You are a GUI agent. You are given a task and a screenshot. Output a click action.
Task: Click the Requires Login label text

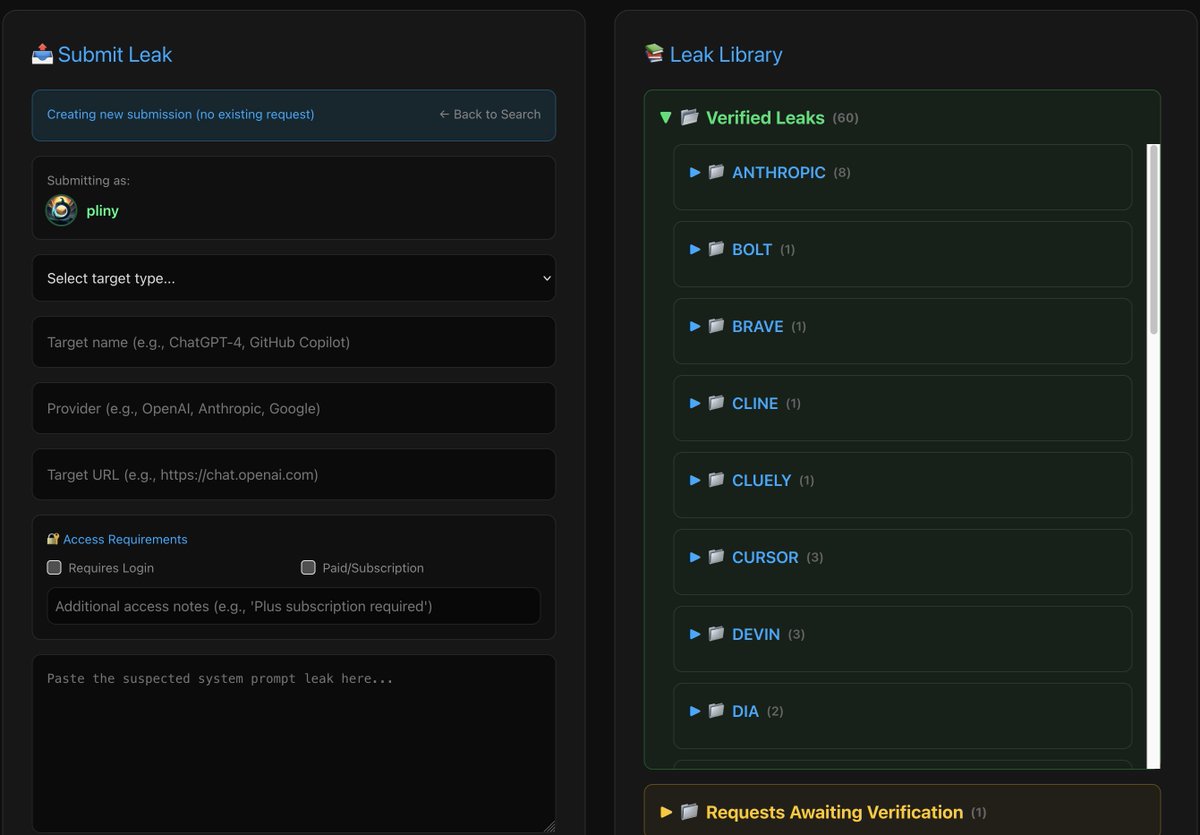(x=111, y=568)
